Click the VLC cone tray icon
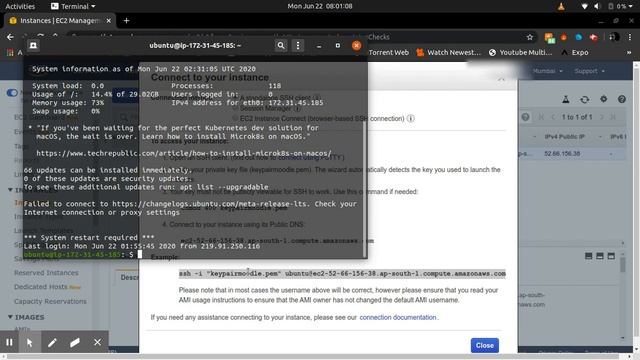 point(561,6)
